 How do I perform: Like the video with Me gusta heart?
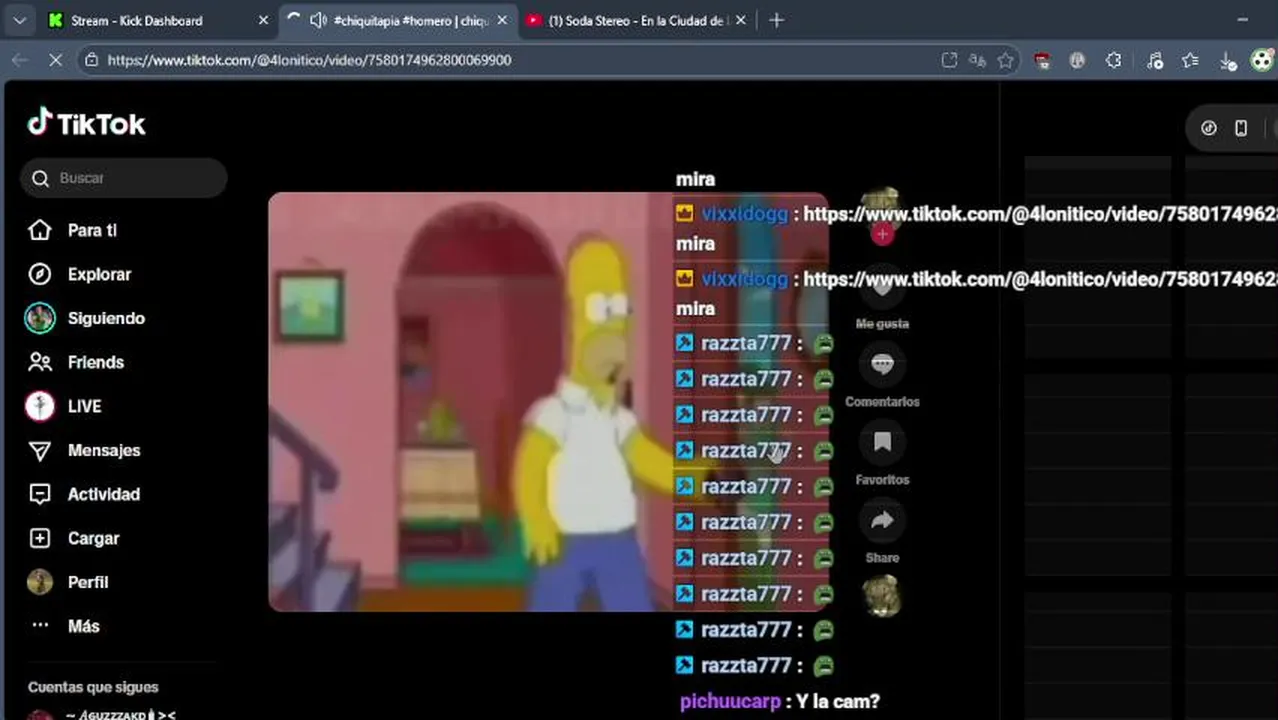(882, 289)
